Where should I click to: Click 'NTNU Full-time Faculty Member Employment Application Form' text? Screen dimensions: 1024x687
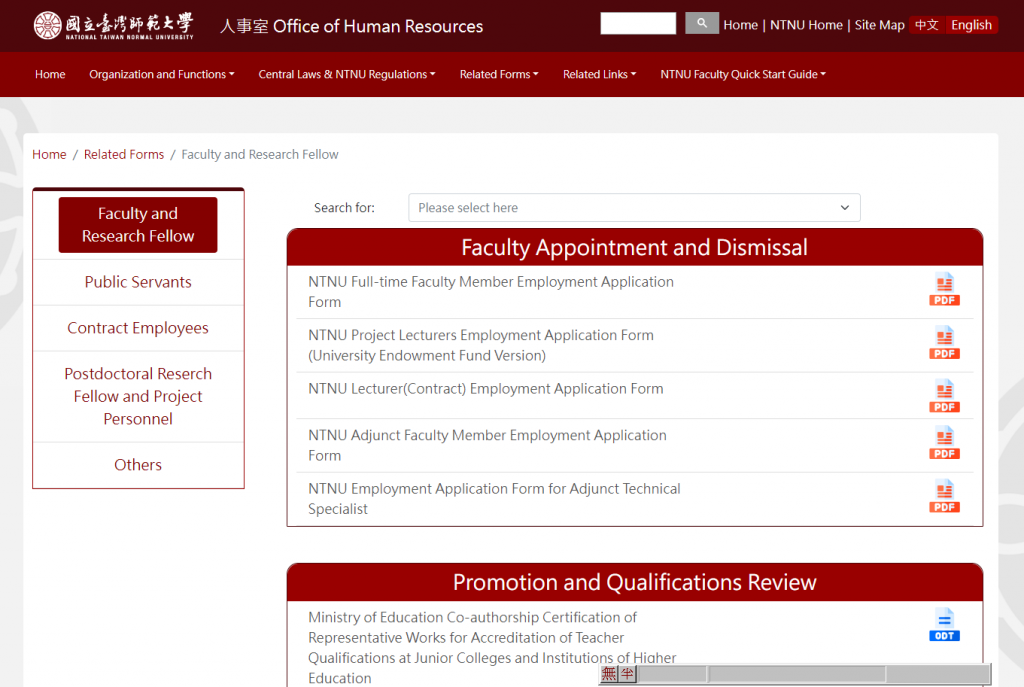490,292
